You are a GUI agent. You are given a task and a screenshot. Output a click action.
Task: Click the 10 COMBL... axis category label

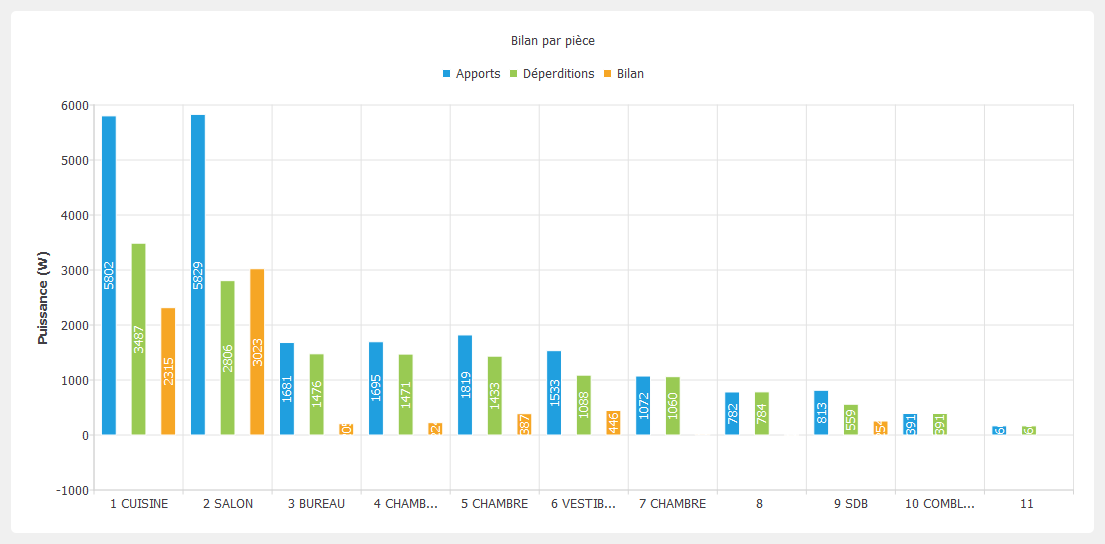pyautogui.click(x=939, y=504)
